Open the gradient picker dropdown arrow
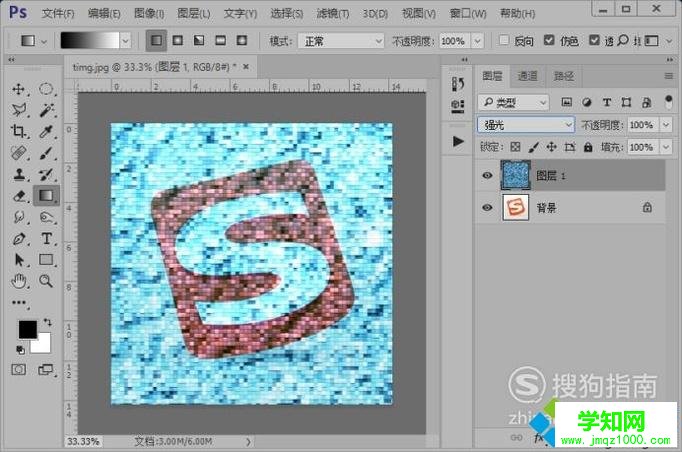This screenshot has height=452, width=682. [x=125, y=41]
